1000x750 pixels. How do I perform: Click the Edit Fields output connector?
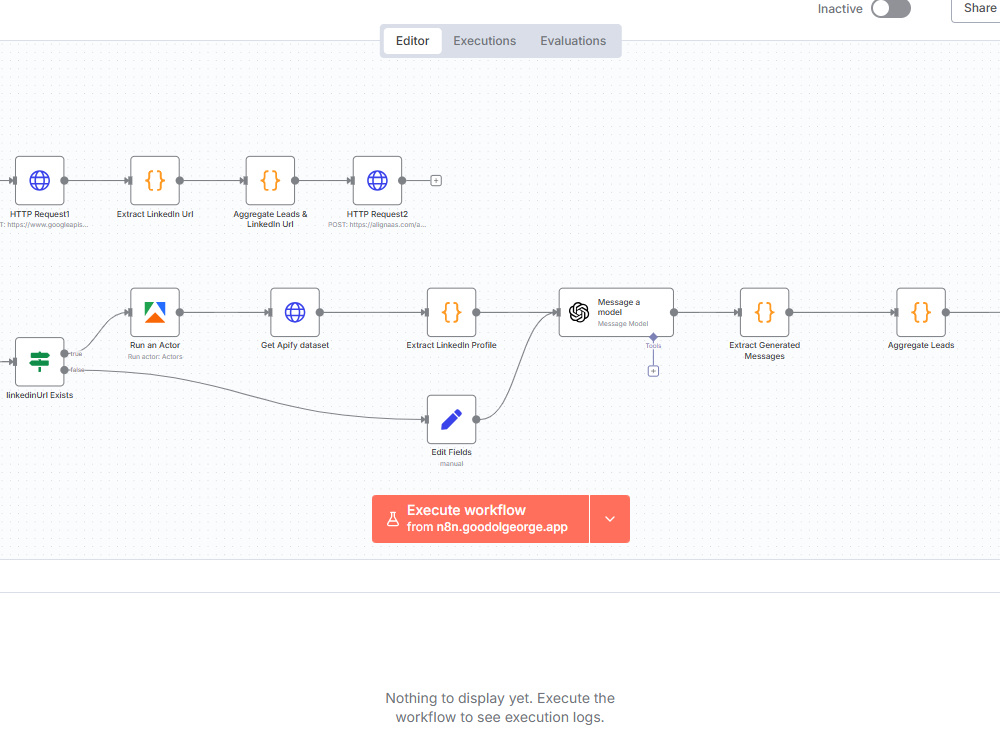click(476, 419)
